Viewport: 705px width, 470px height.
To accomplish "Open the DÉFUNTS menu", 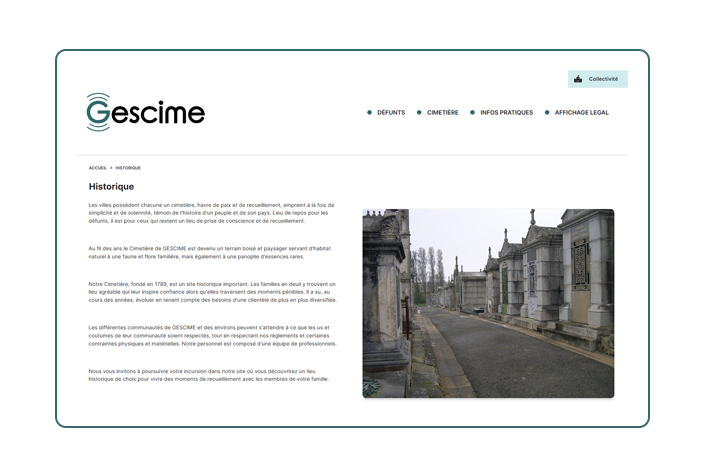I will pyautogui.click(x=391, y=113).
